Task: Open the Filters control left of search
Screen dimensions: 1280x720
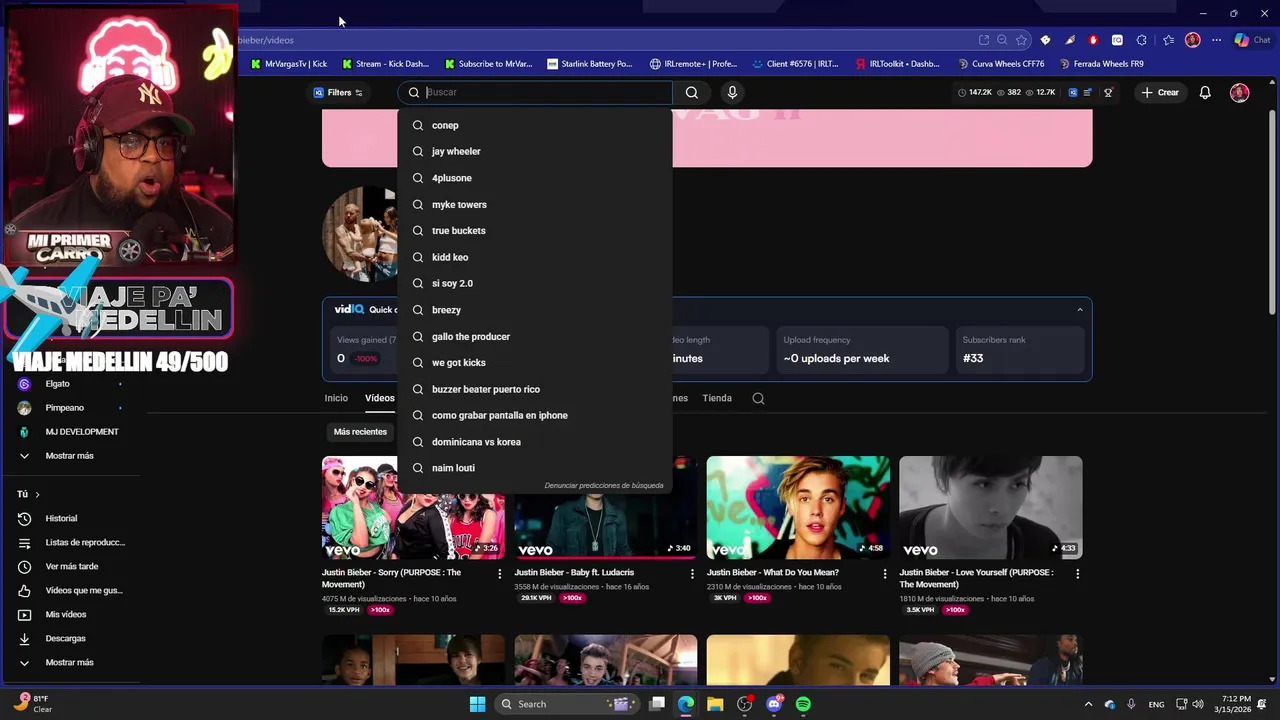Action: pos(338,92)
